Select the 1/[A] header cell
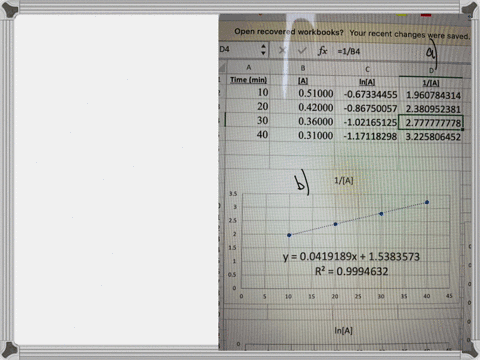 point(431,83)
